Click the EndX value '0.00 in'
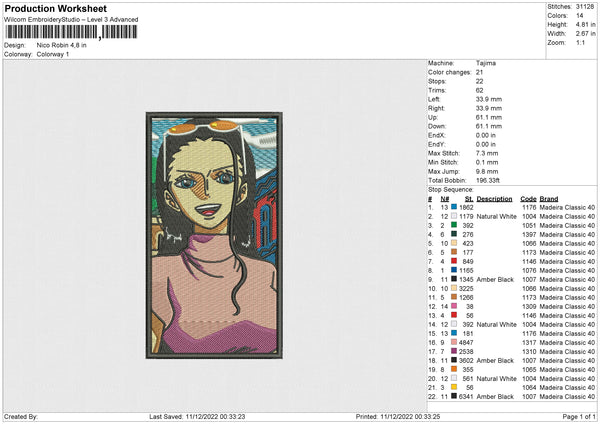 coord(486,135)
